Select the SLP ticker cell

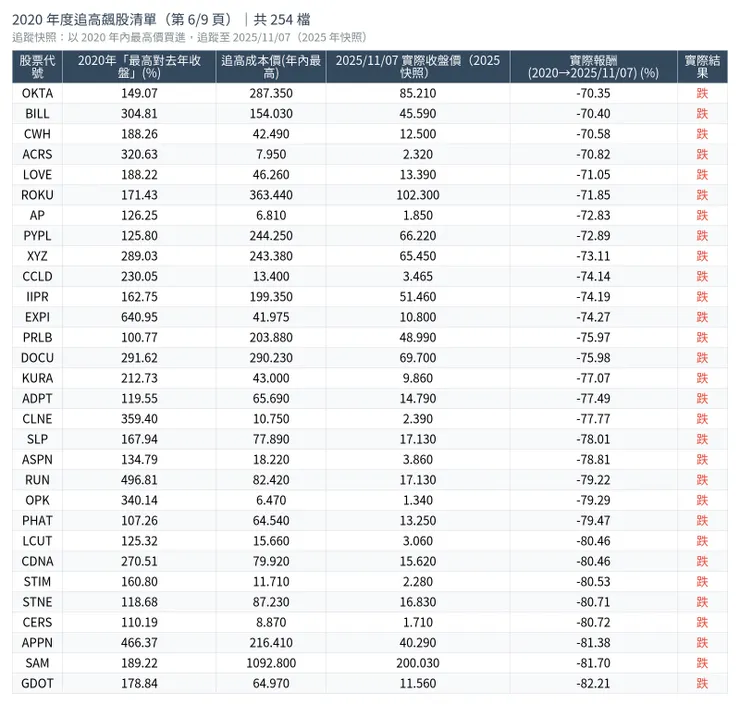pyautogui.click(x=37, y=439)
